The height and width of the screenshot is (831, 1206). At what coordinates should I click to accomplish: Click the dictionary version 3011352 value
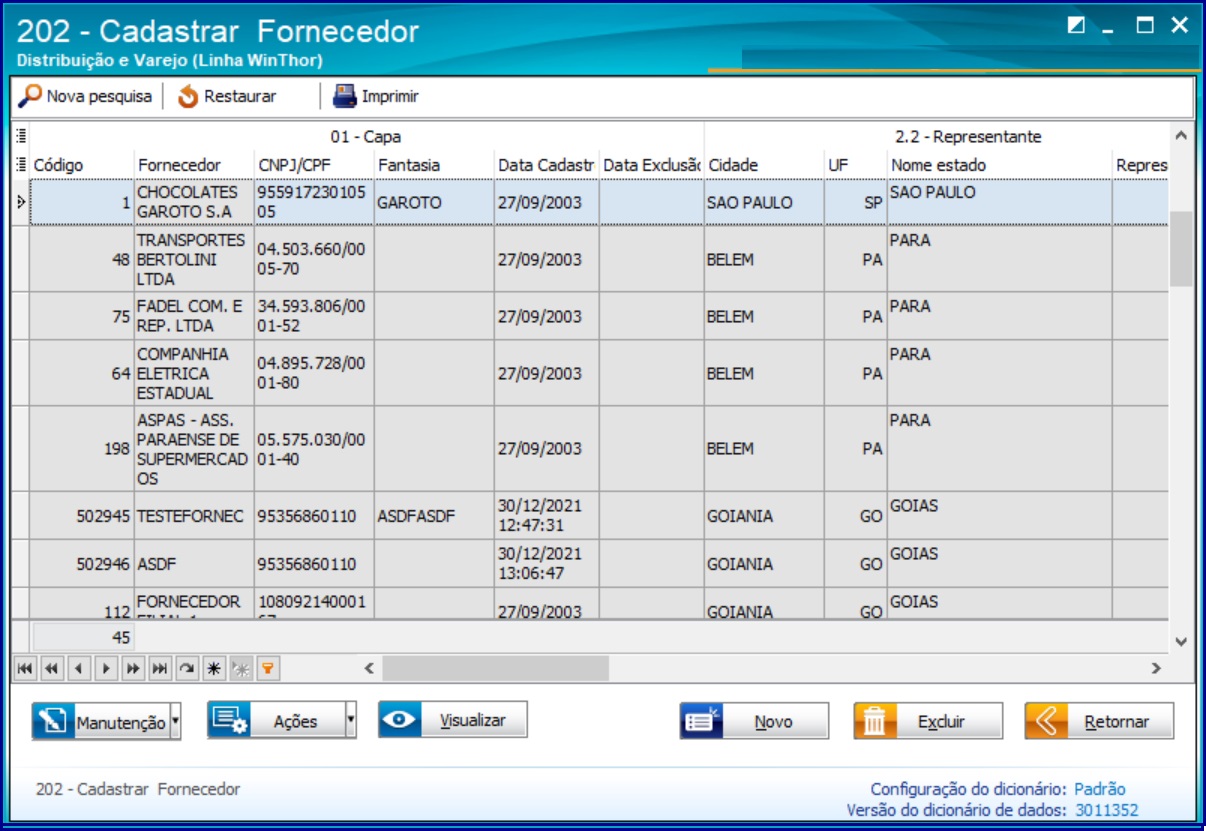[x=1106, y=810]
